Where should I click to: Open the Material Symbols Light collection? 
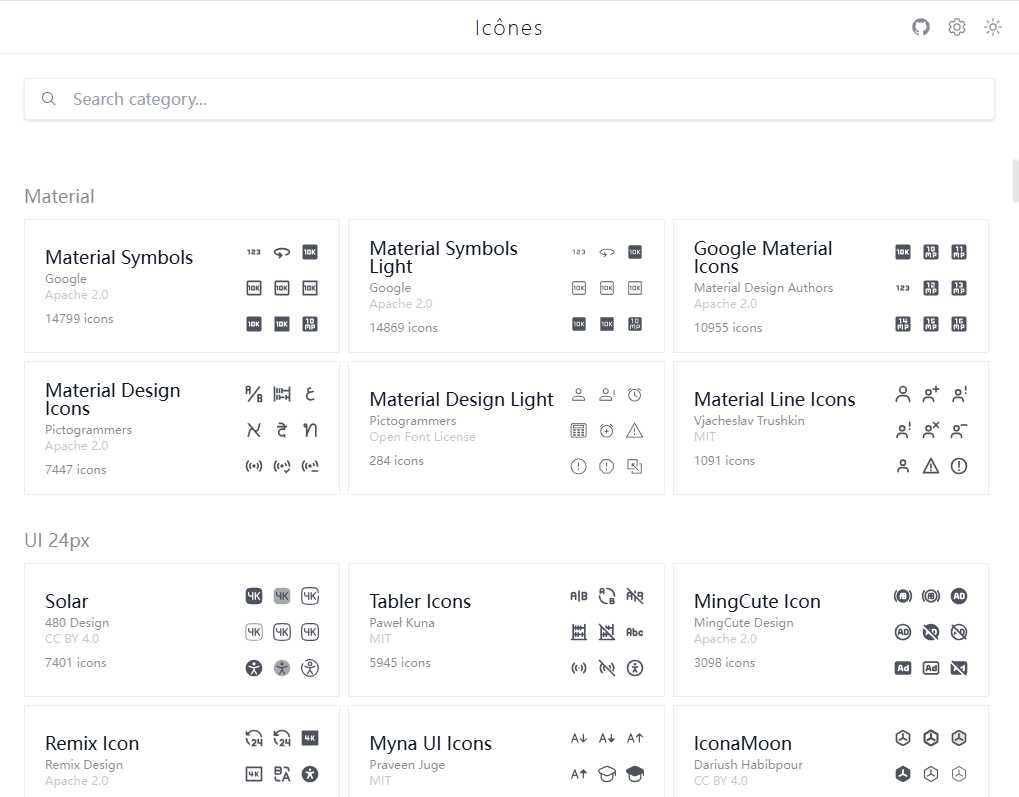click(443, 257)
